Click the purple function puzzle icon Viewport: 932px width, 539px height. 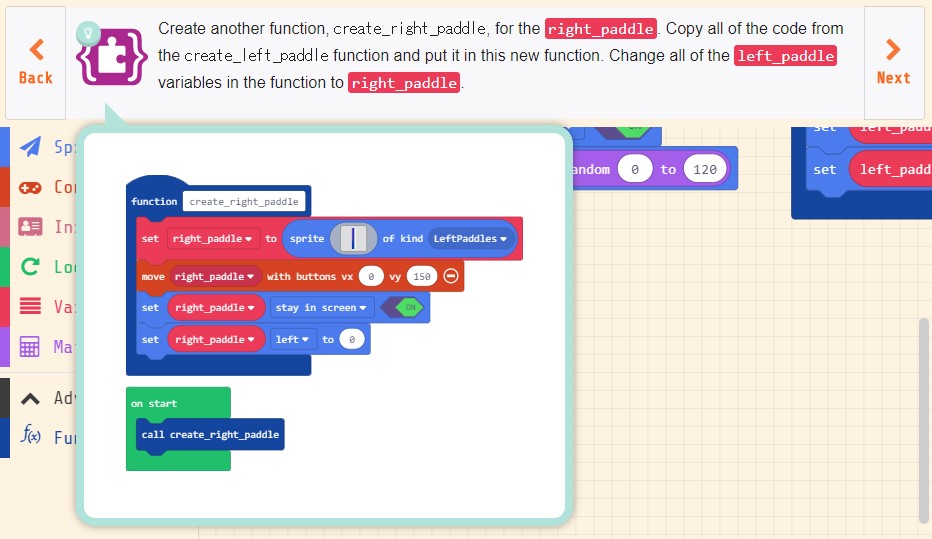click(112, 58)
